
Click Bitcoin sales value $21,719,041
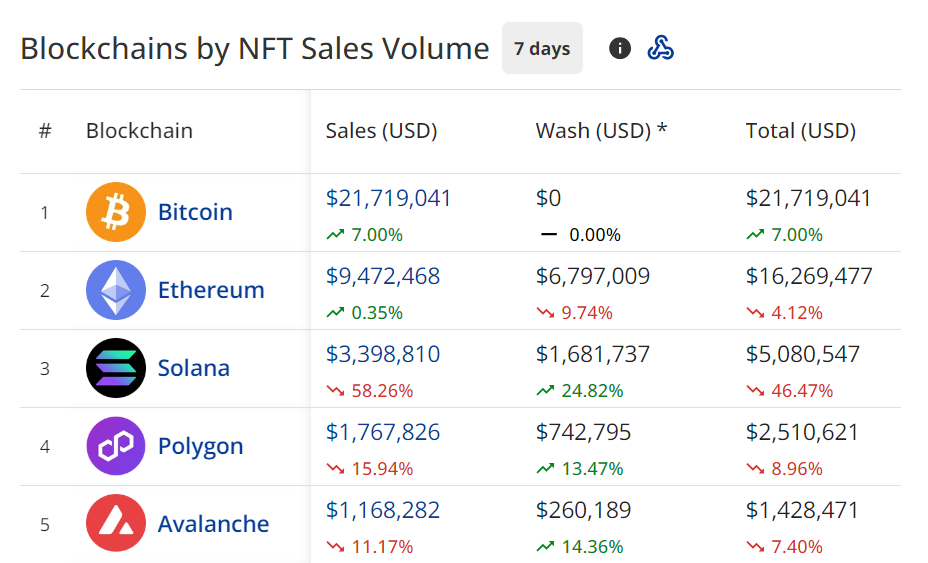(388, 198)
